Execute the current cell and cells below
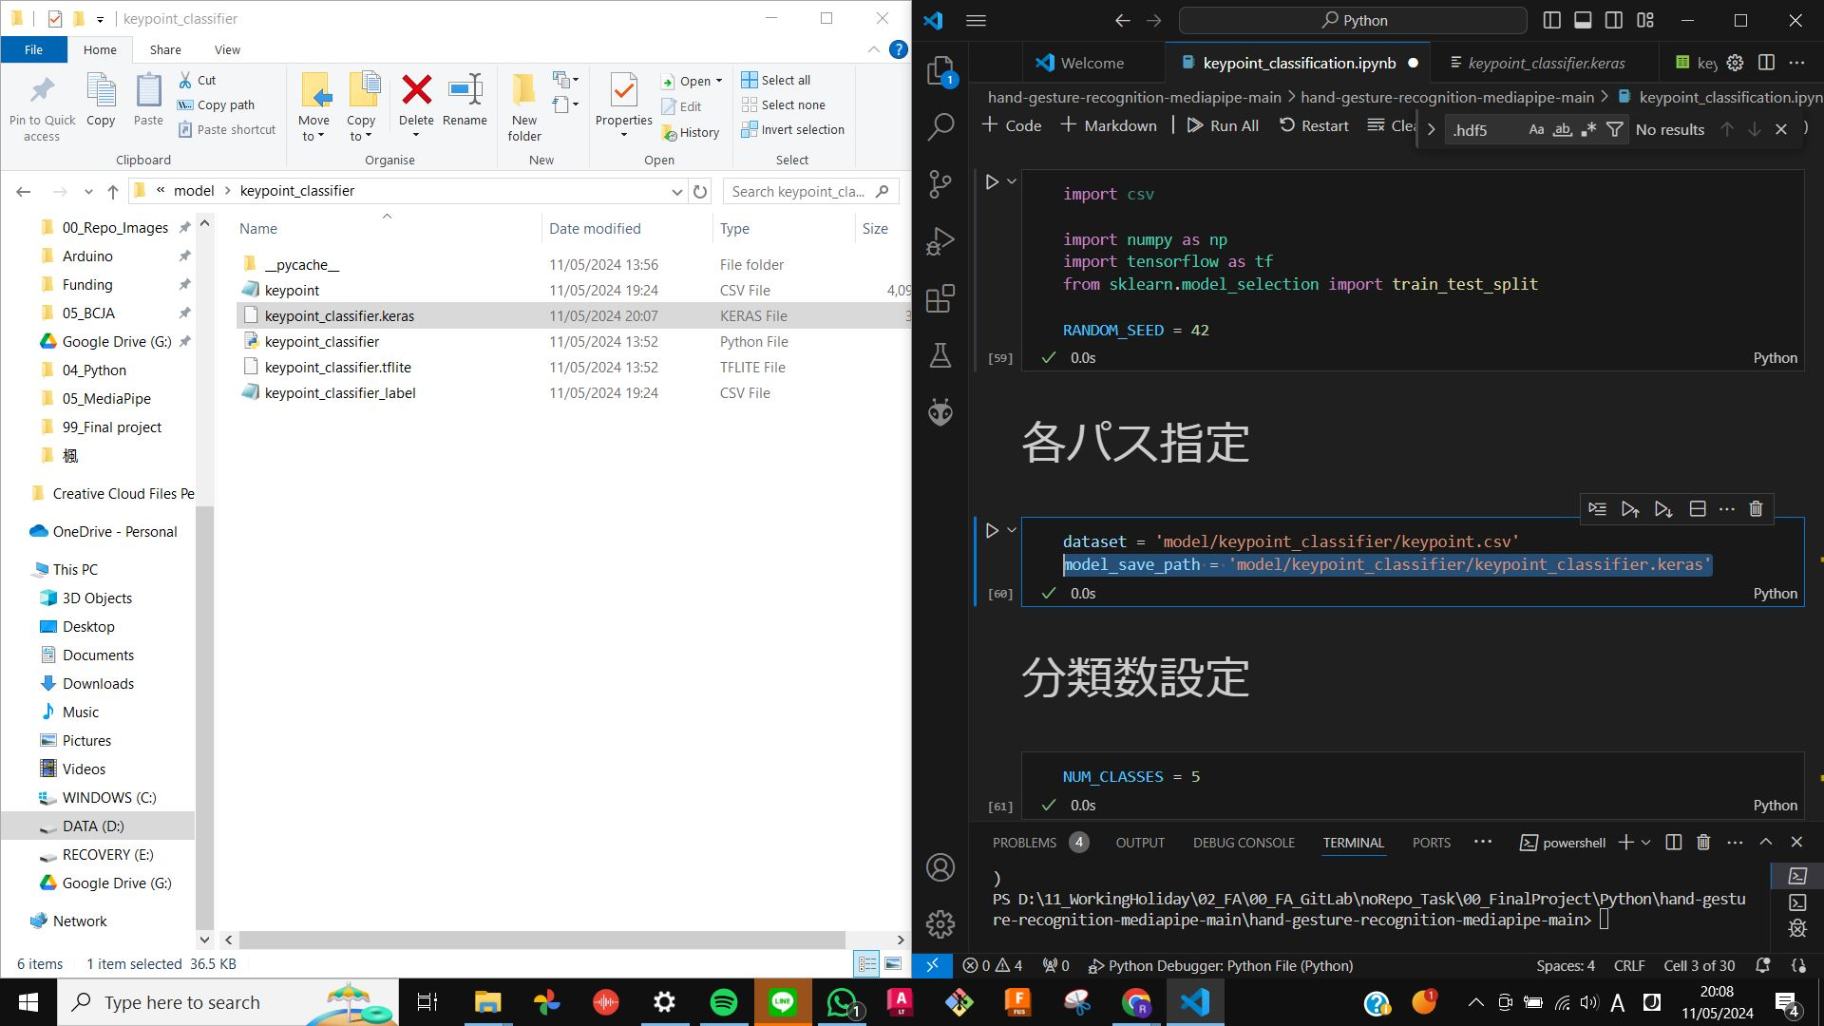This screenshot has width=1824, height=1026. [x=1663, y=509]
